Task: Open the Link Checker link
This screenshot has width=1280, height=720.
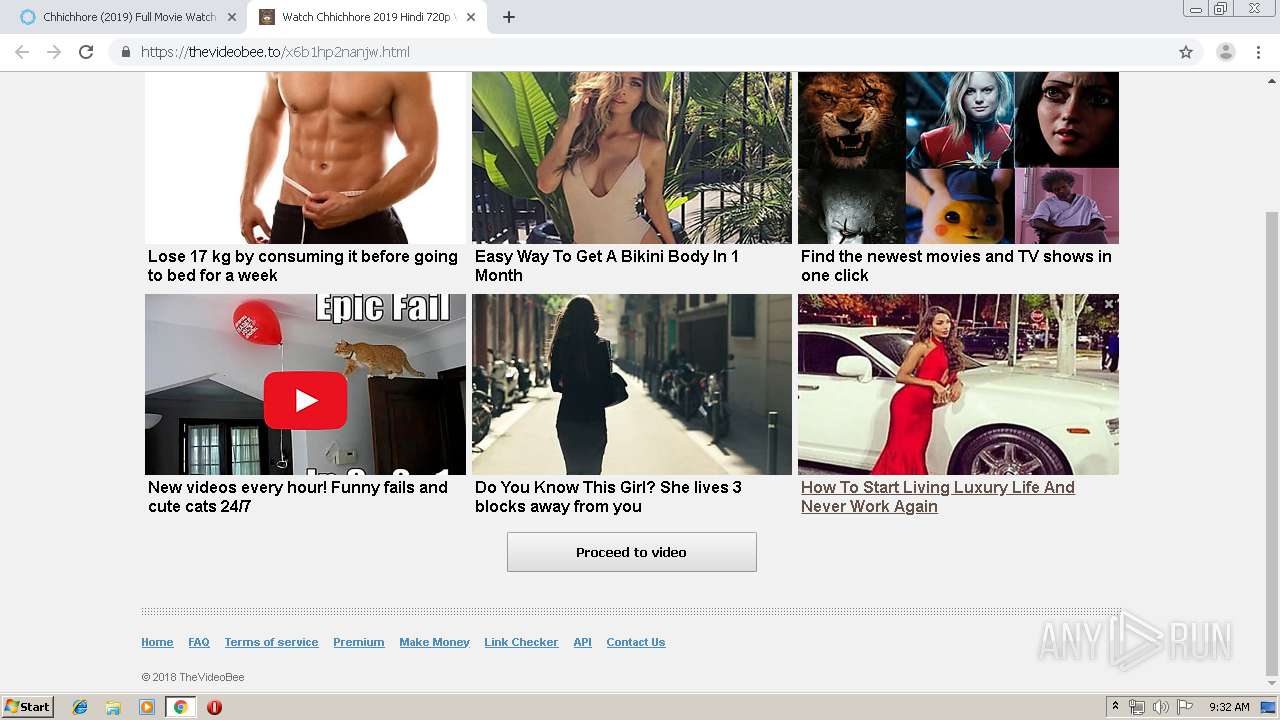Action: pos(521,642)
